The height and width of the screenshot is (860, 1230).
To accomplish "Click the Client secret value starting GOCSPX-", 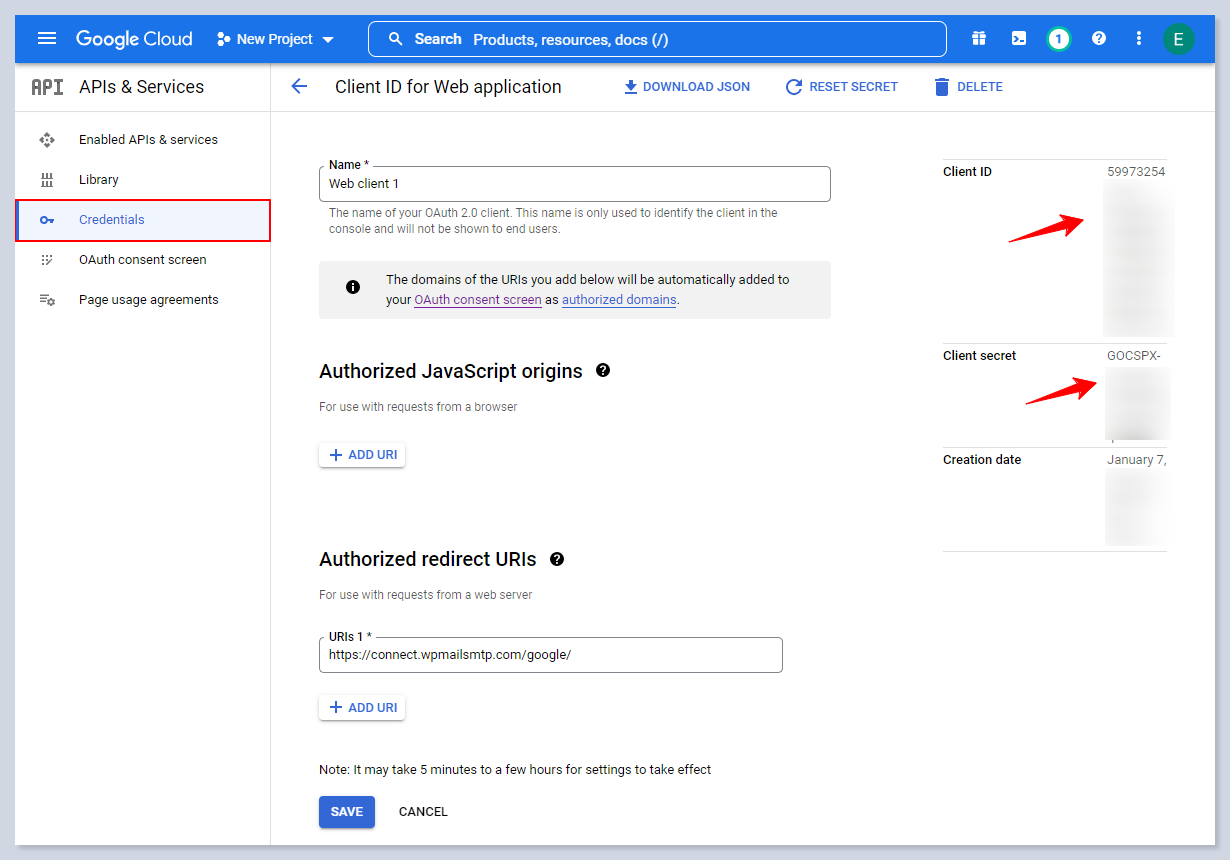I will (1134, 356).
